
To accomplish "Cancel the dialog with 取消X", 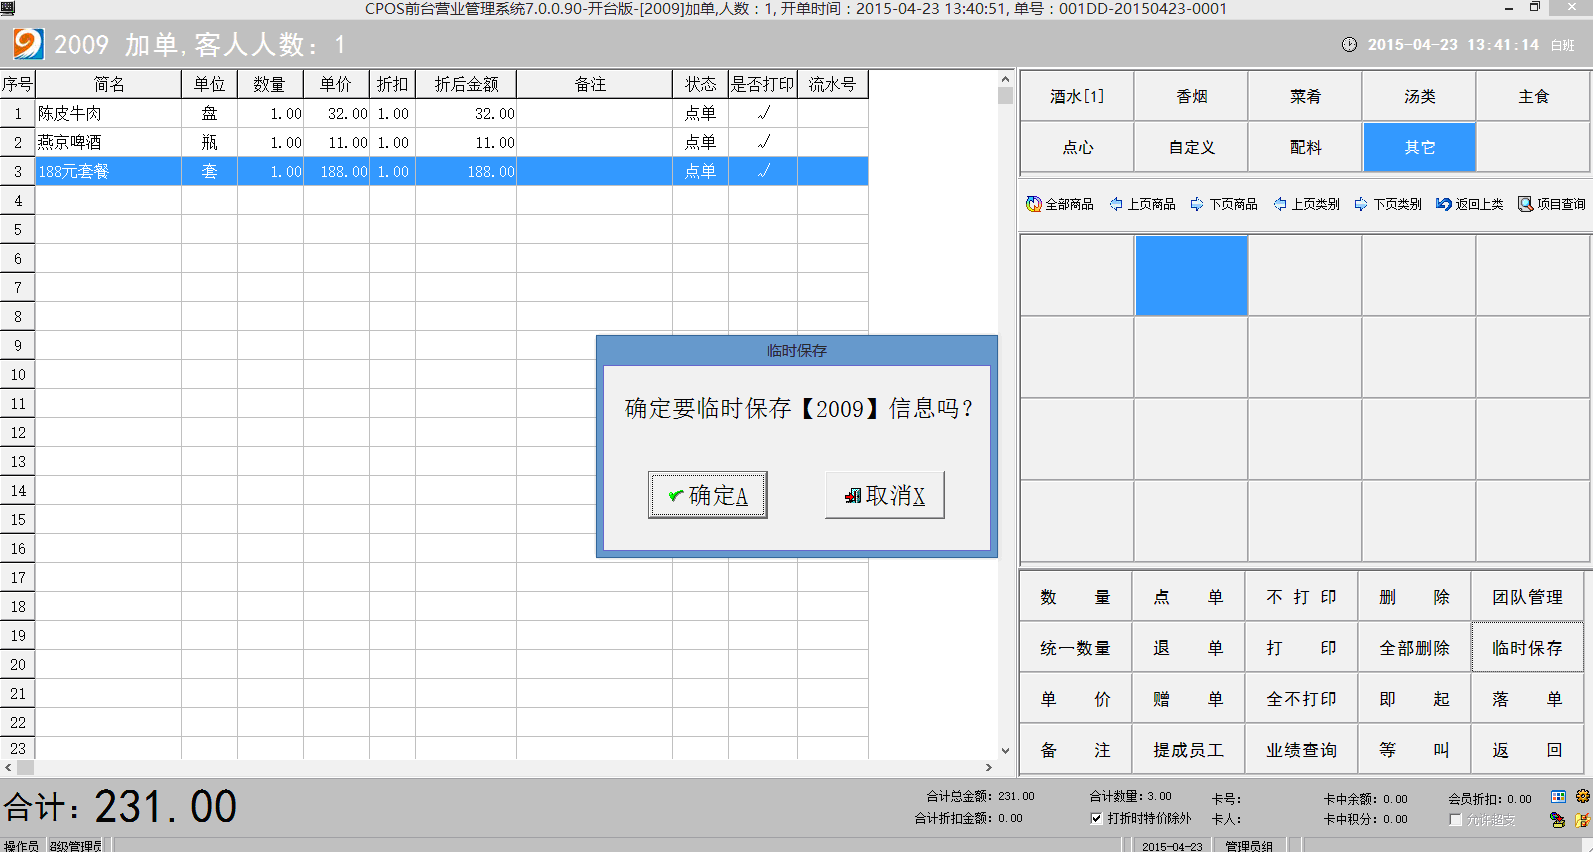I will tap(884, 495).
